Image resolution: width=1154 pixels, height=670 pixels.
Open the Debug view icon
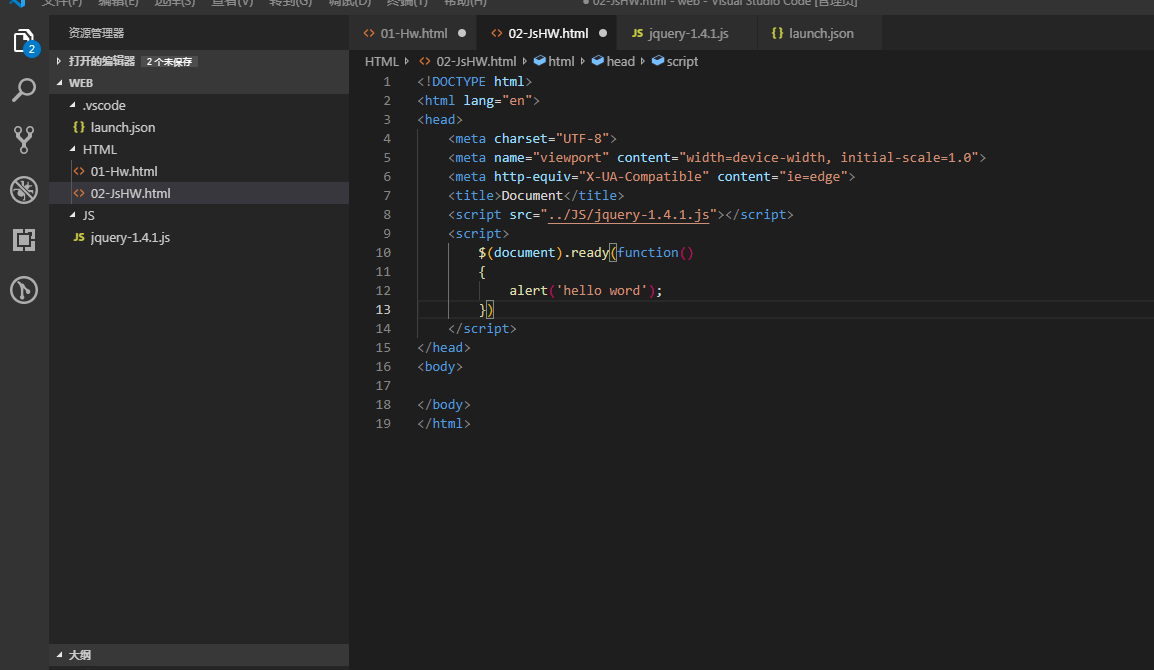(x=24, y=190)
